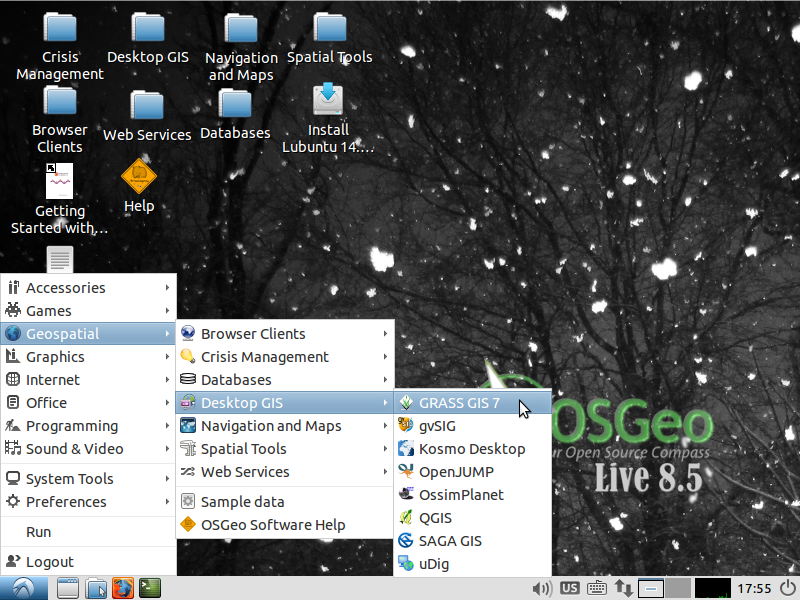Launch OssimPlanet from the submenu
800x600 pixels.
pos(472,495)
